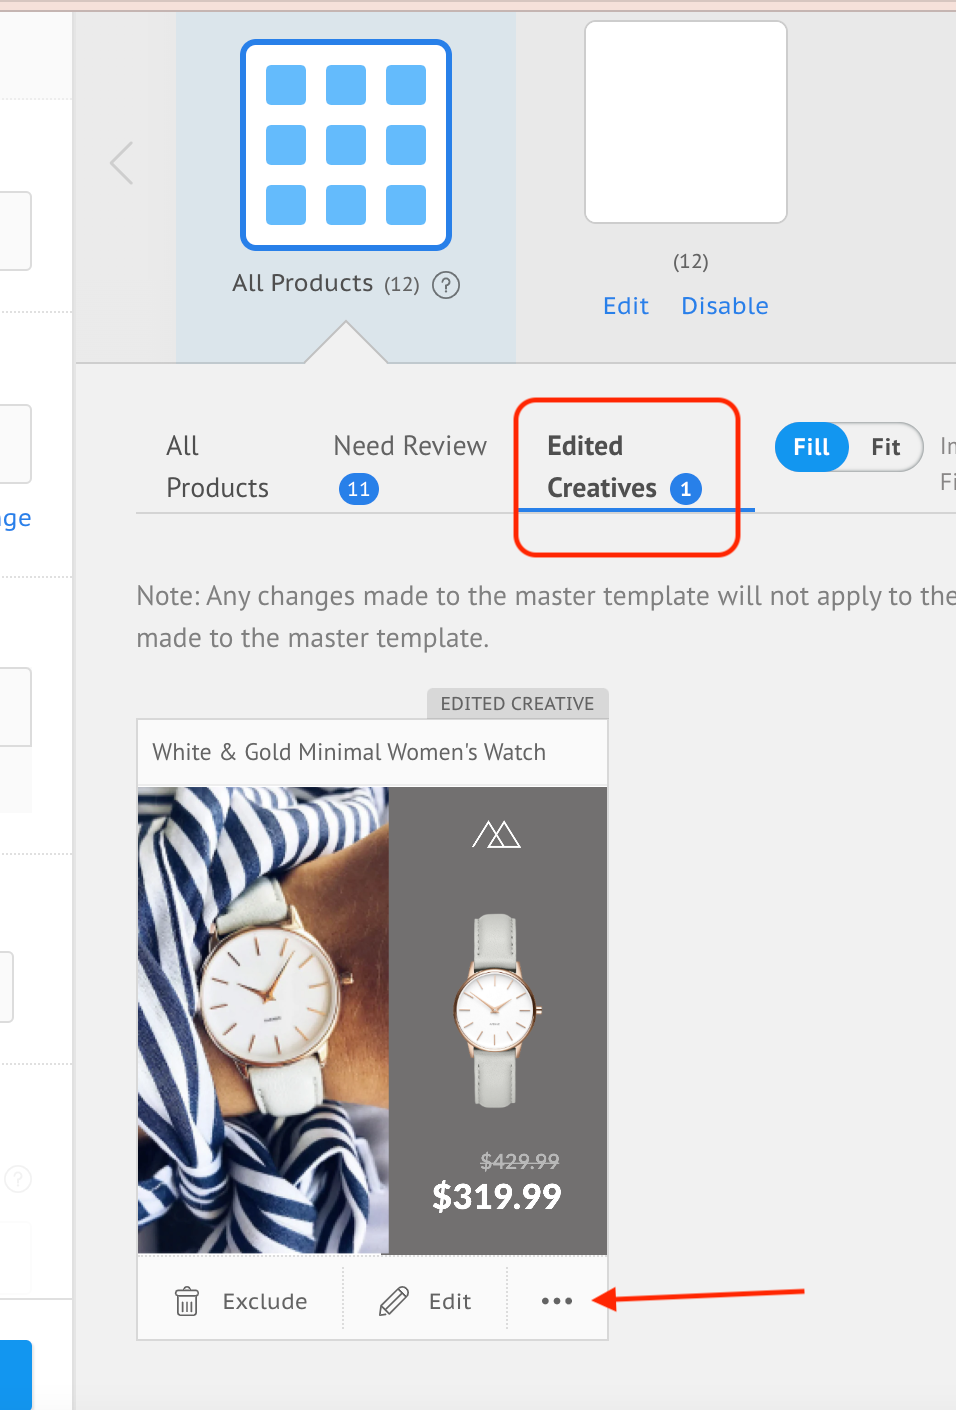The height and width of the screenshot is (1410, 956).
Task: Click the wrist watch lifestyle photo
Action: click(263, 1020)
